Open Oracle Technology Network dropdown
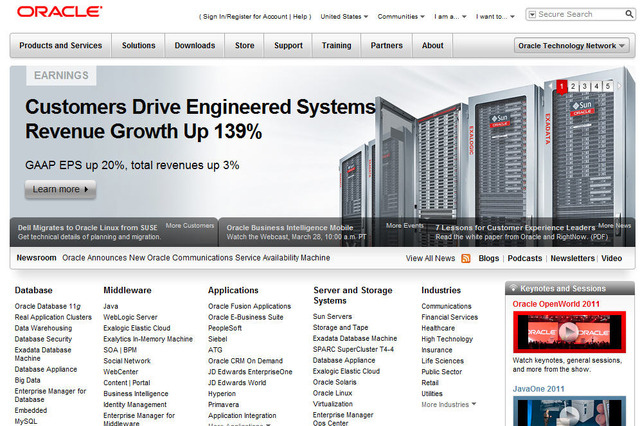This screenshot has height=426, width=640. [x=571, y=46]
